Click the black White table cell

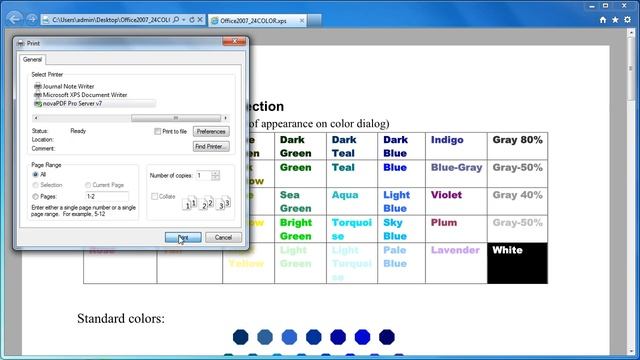pyautogui.click(x=517, y=263)
